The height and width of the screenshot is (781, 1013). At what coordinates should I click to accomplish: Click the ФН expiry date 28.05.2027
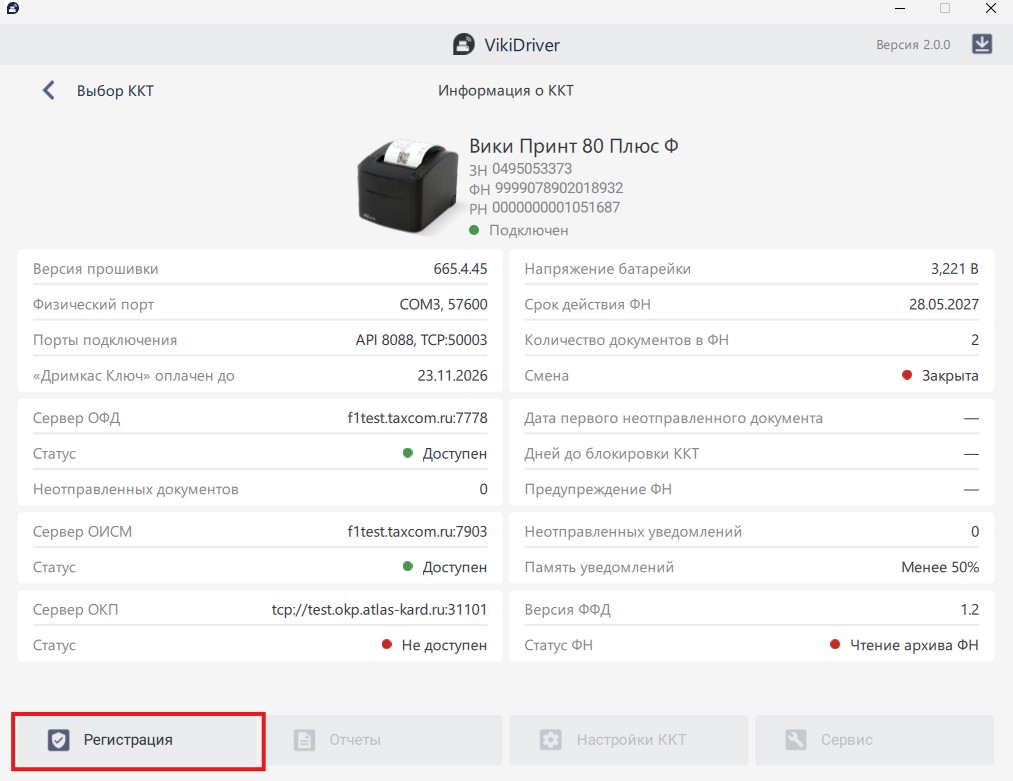click(x=943, y=304)
